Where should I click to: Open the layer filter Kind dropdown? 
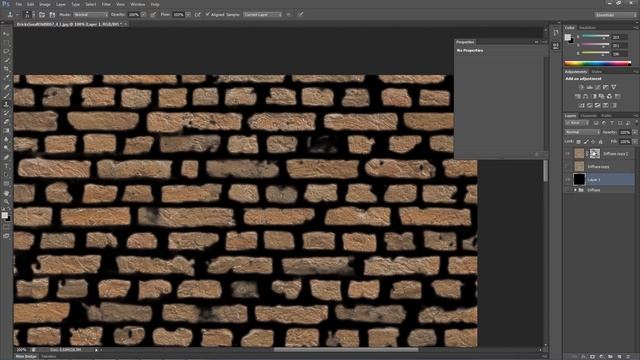click(x=577, y=123)
